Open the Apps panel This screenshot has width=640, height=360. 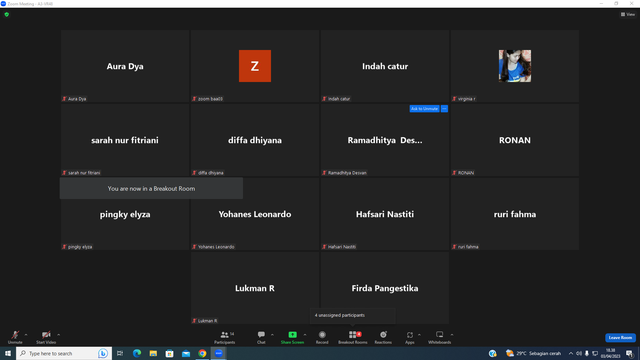pos(410,337)
